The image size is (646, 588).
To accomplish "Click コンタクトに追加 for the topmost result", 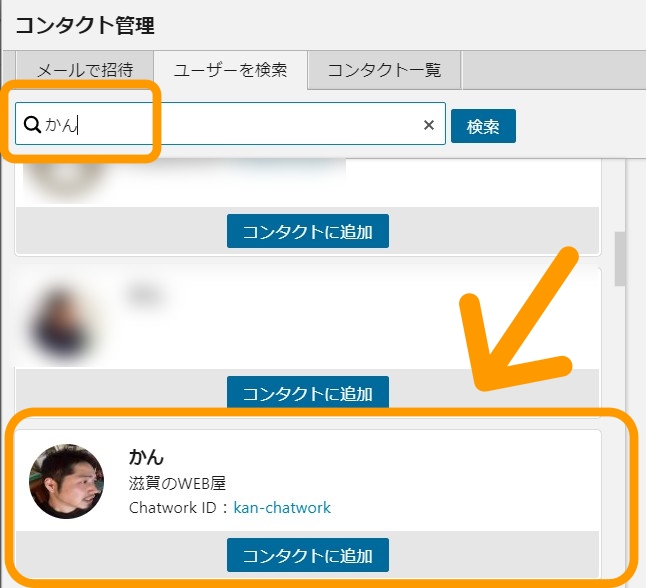I will point(307,231).
